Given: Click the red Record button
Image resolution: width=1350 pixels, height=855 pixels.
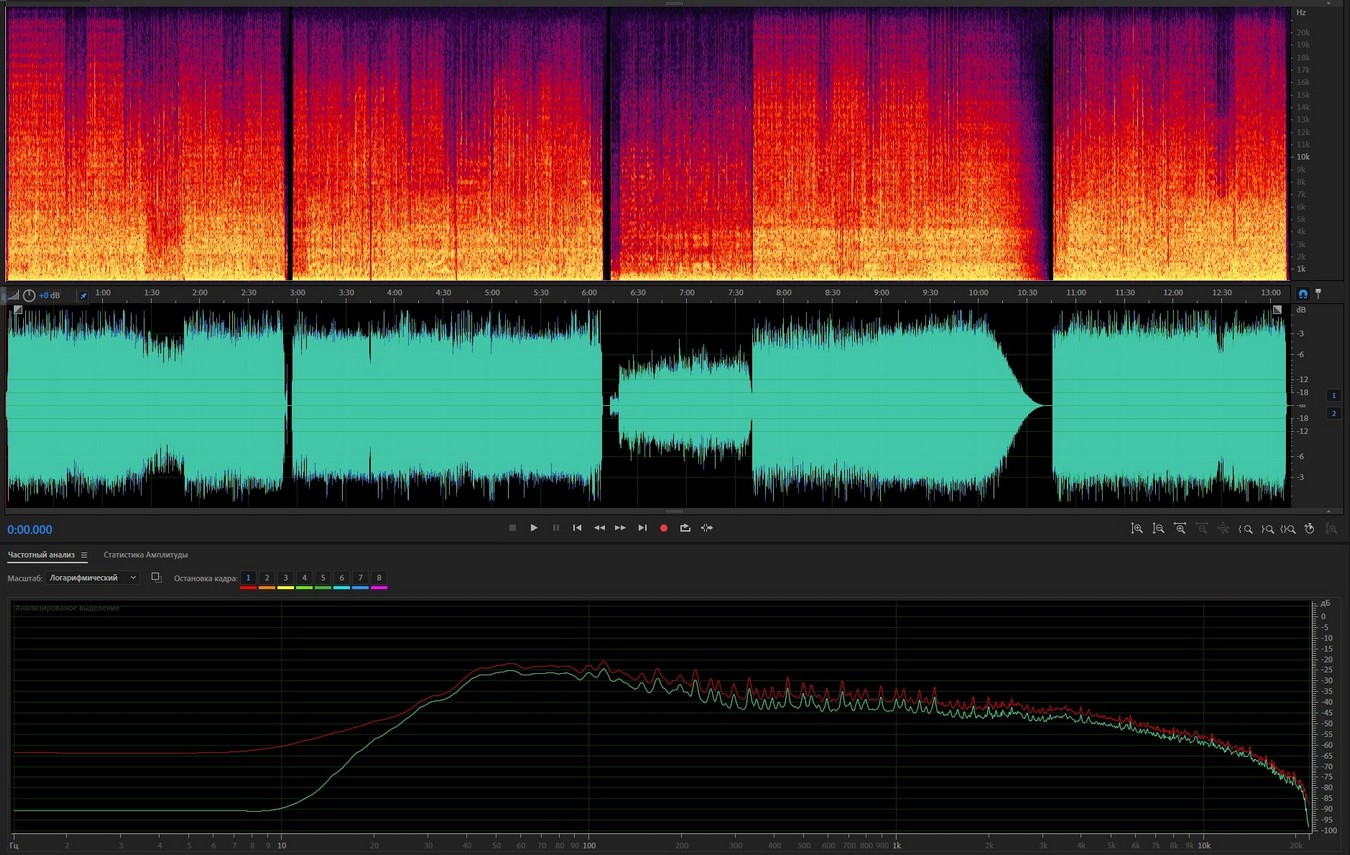Looking at the screenshot, I should pyautogui.click(x=663, y=528).
